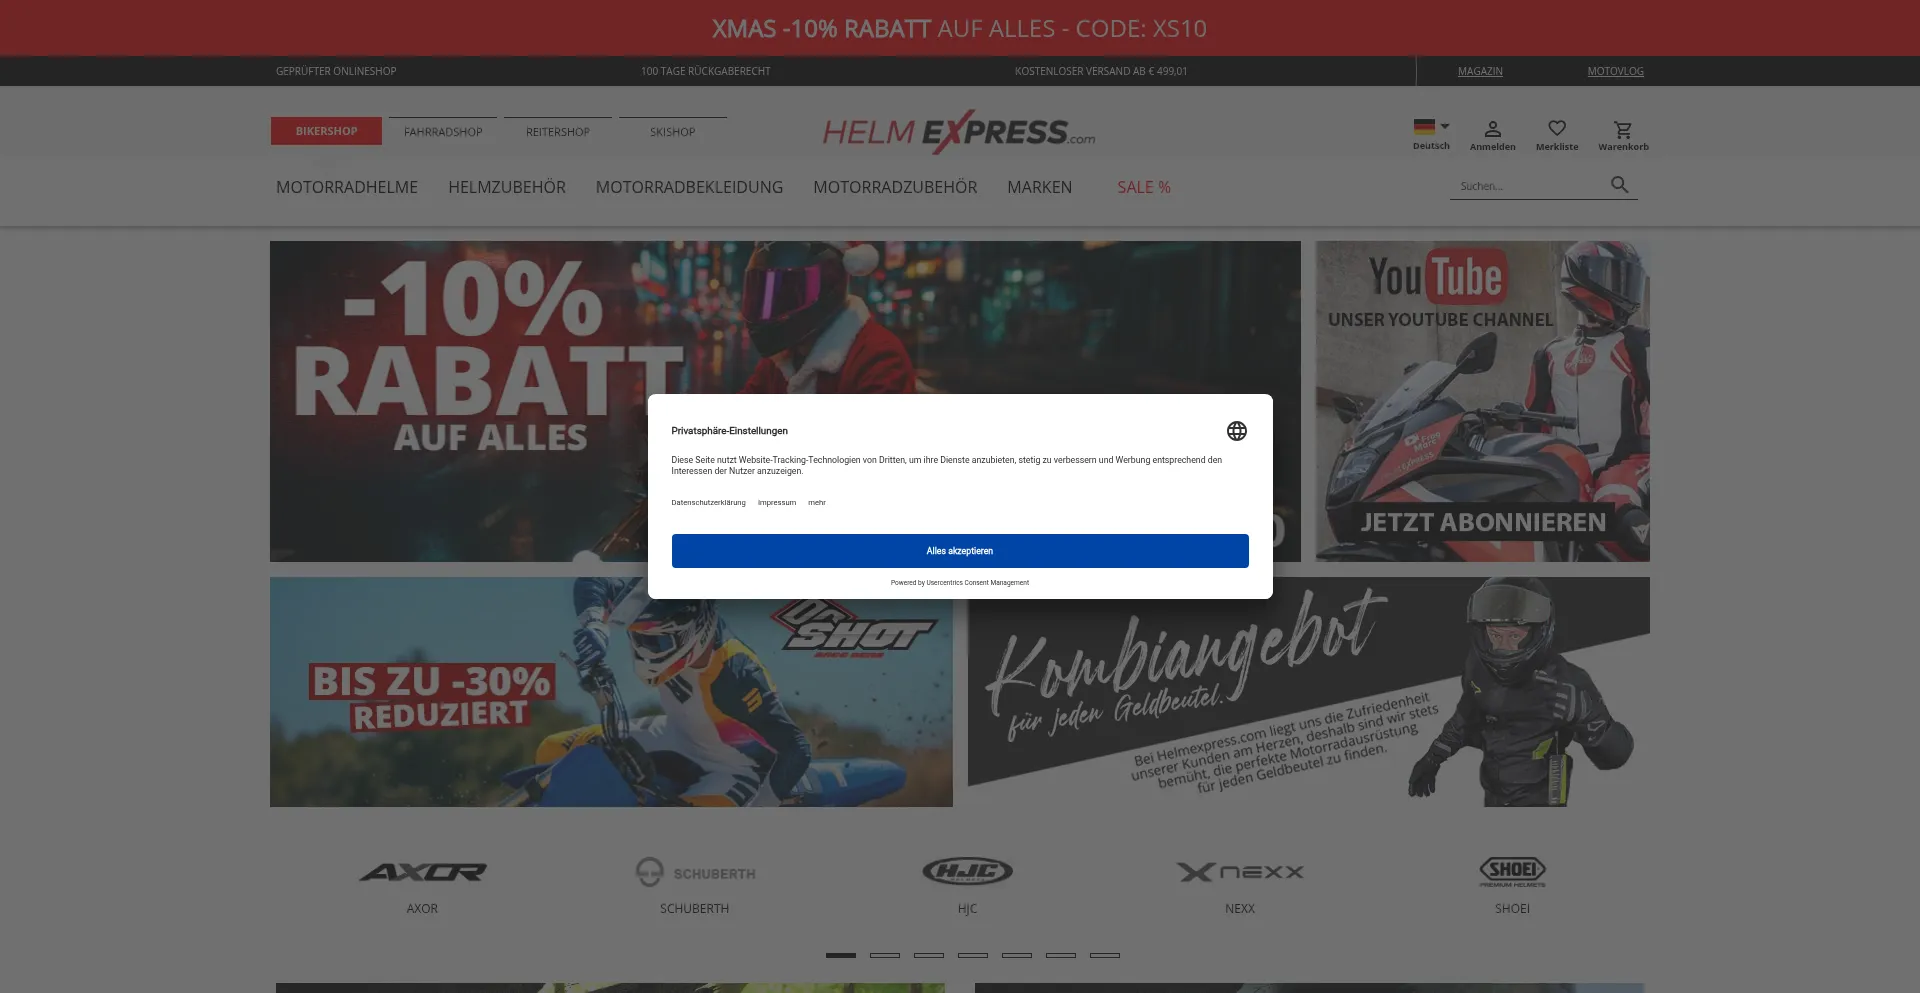Open the MAGAZIN link
1920x993 pixels.
click(1480, 71)
